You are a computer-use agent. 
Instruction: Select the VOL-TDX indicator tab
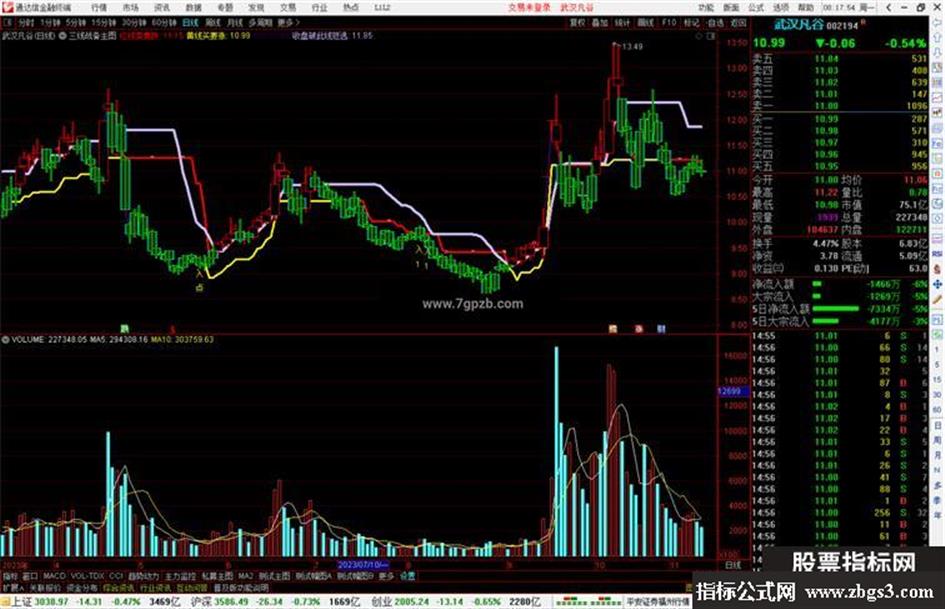click(87, 576)
